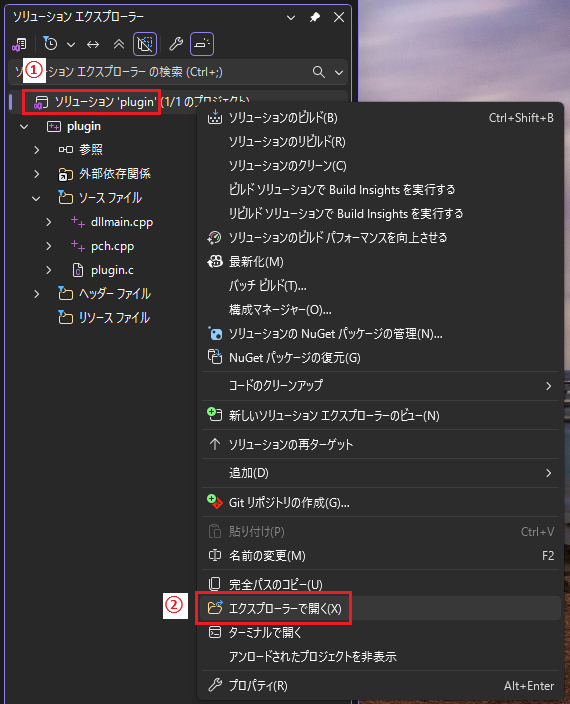The height and width of the screenshot is (704, 570).
Task: Collapse the ソース ファイル folder
Action: pyautogui.click(x=36, y=198)
